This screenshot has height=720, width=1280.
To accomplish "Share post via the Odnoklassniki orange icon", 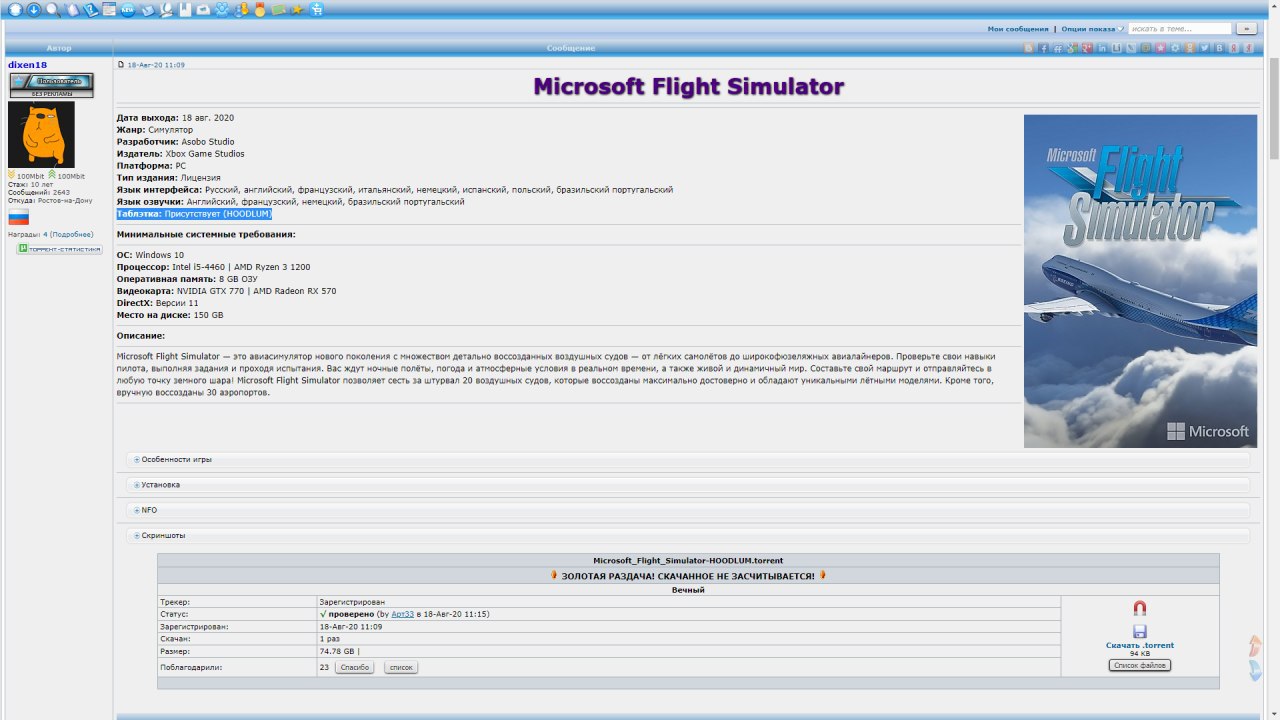I will coord(1190,48).
